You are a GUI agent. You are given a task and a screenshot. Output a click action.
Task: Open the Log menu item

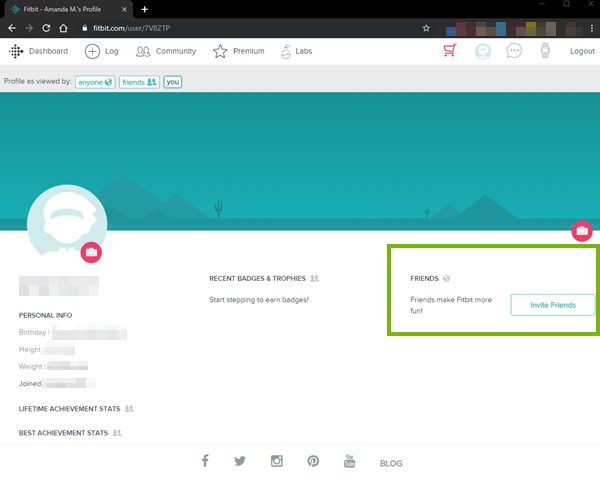(x=112, y=51)
